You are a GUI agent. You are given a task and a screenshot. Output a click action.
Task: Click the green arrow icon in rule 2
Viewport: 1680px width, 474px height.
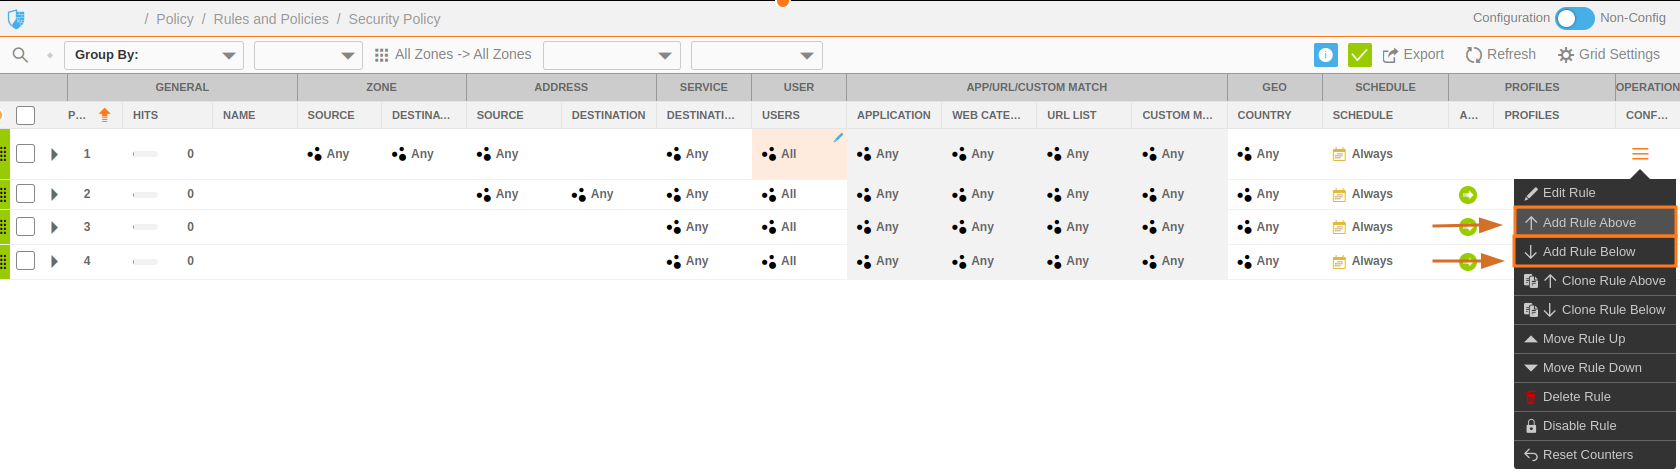tap(1468, 195)
